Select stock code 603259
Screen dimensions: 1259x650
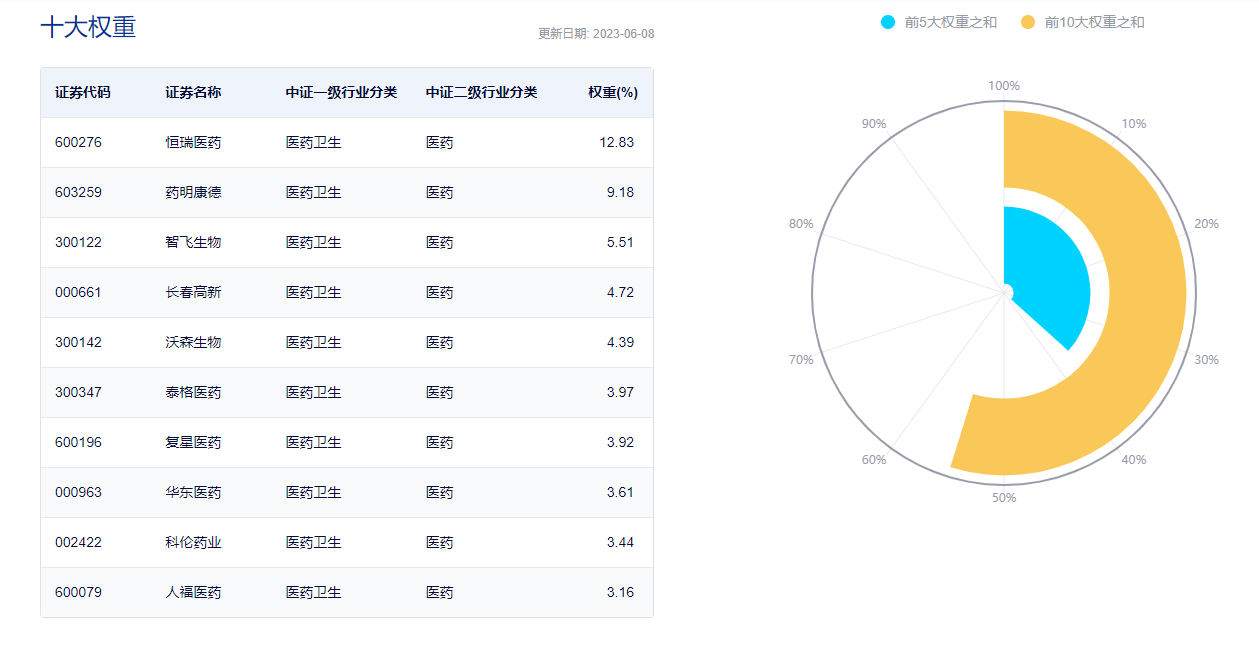point(78,193)
